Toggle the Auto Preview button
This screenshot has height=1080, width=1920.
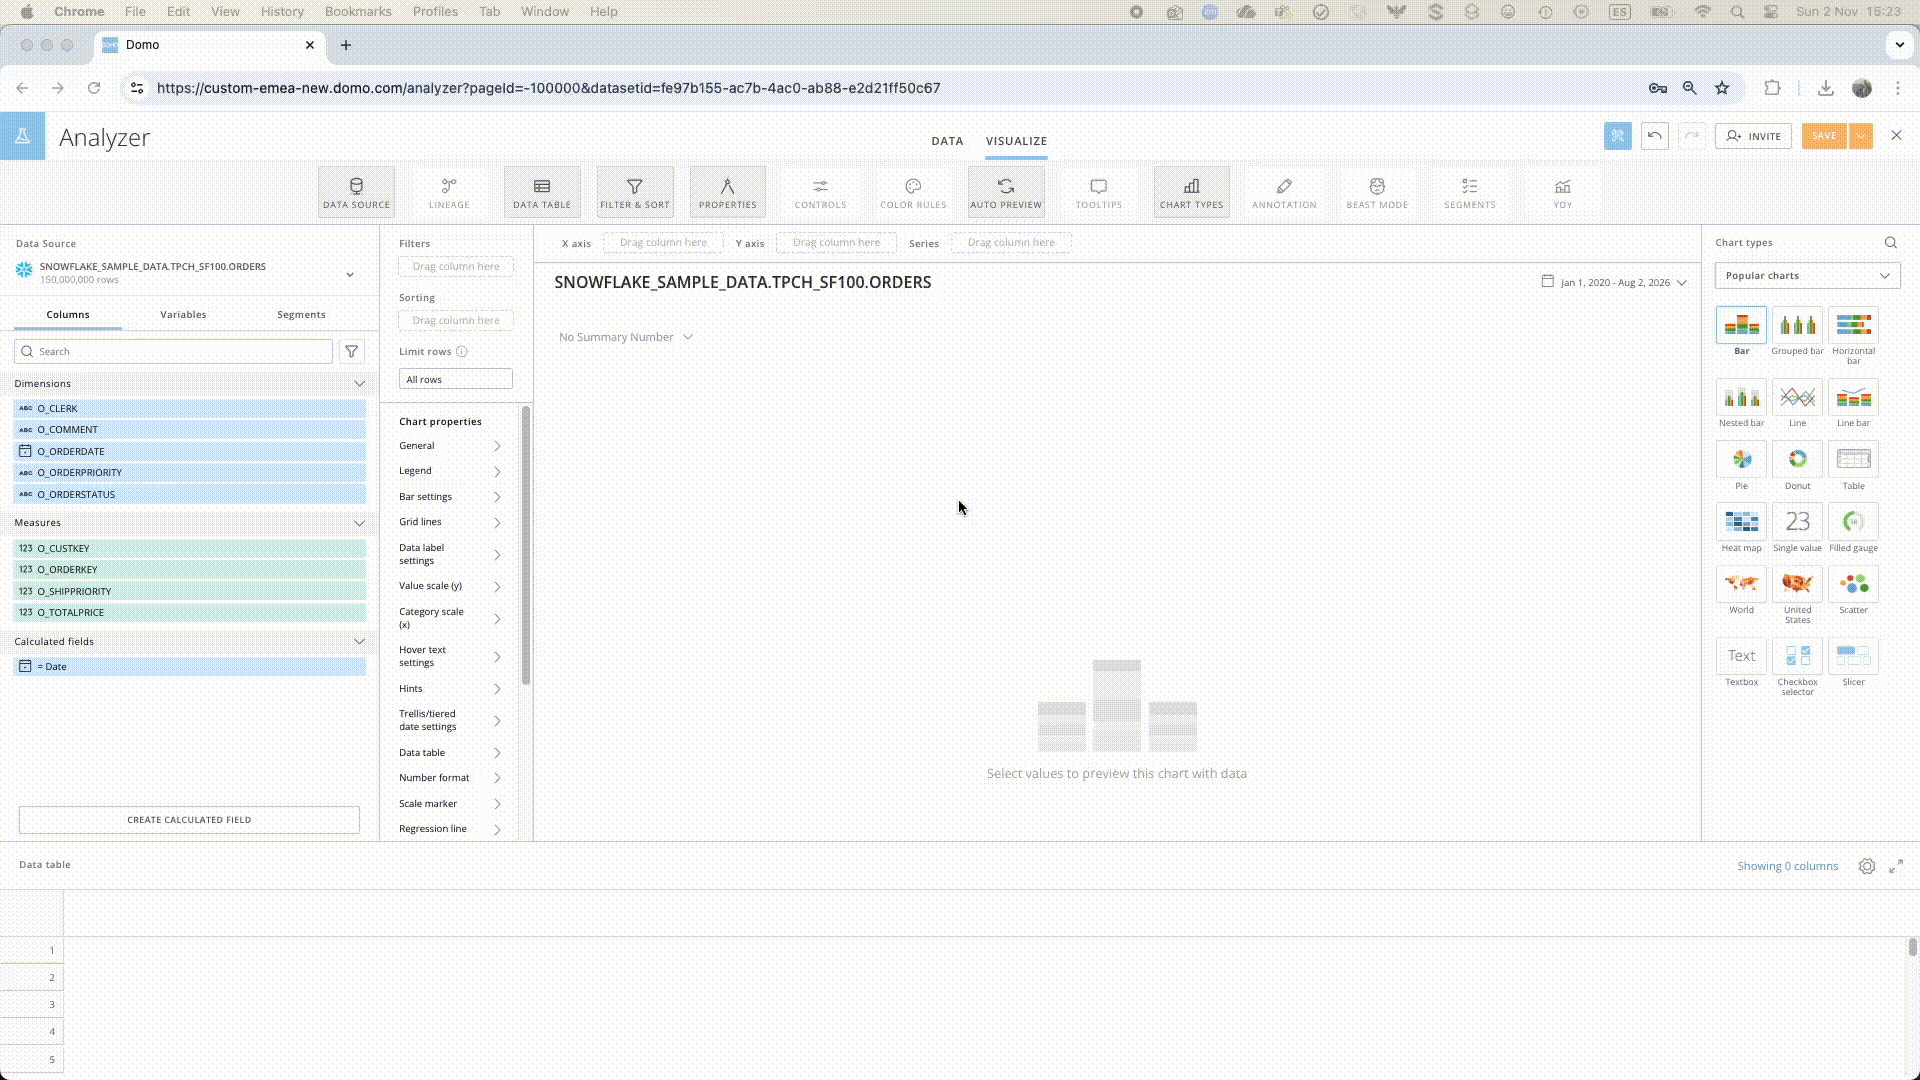pos(1005,192)
